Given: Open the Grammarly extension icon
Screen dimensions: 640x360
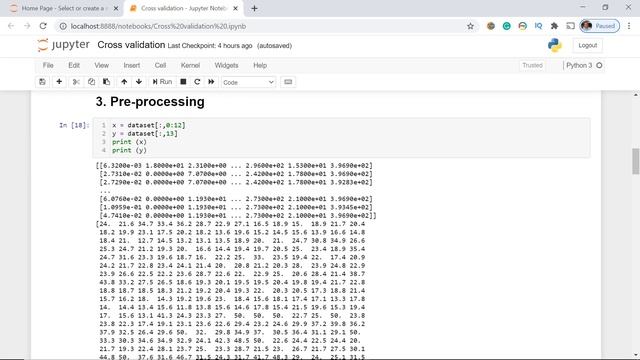Looking at the screenshot, I should pyautogui.click(x=507, y=26).
